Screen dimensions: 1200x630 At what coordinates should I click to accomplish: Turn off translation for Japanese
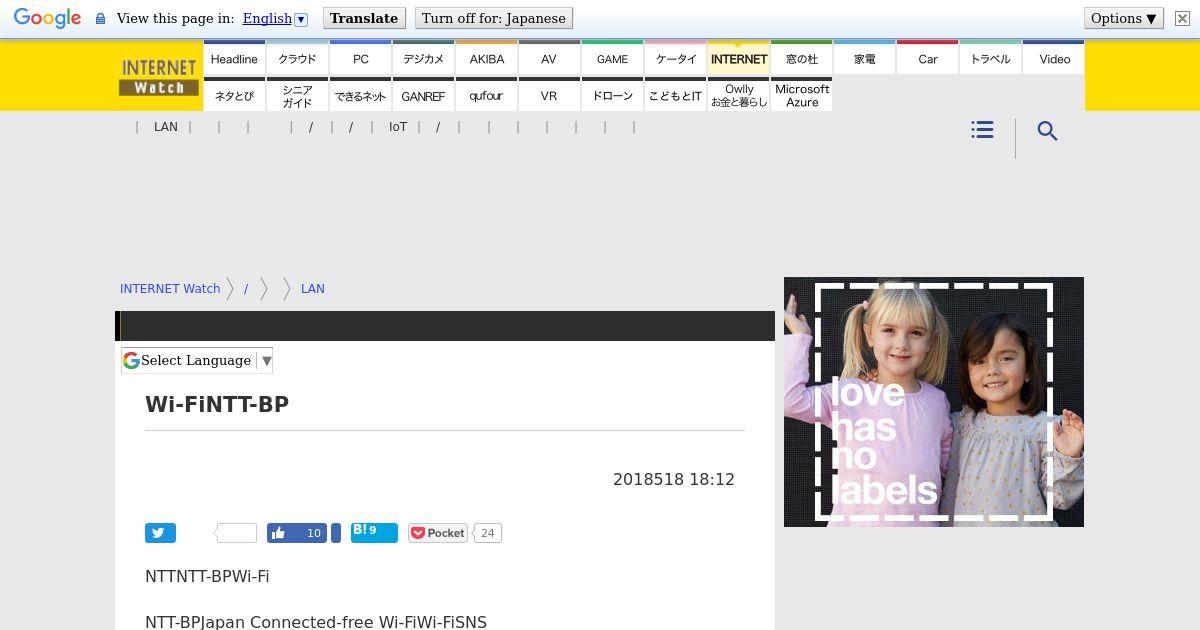pyautogui.click(x=494, y=18)
